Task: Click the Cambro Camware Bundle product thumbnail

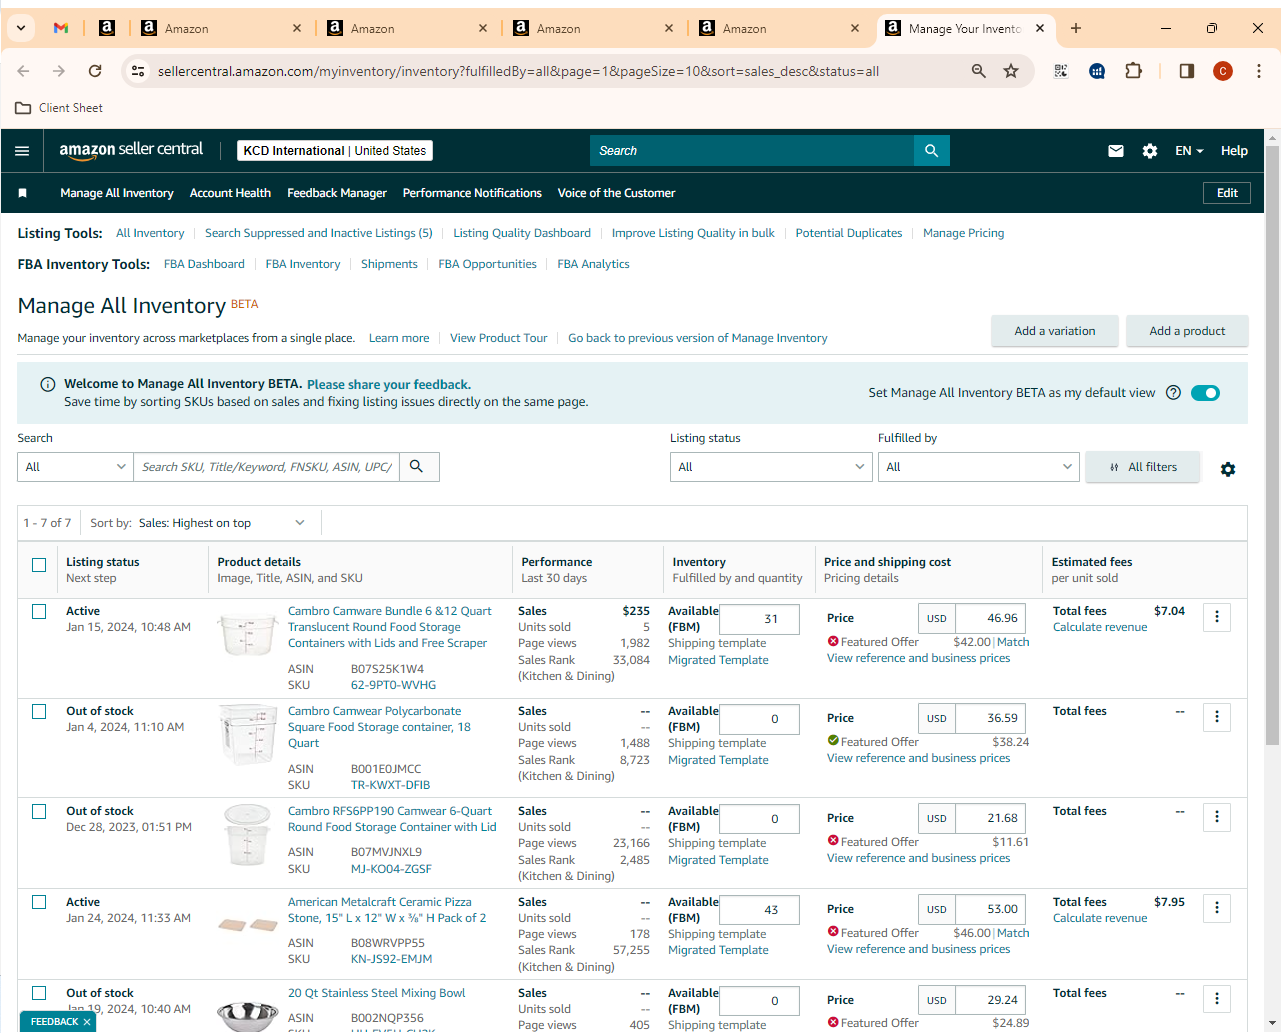Action: [248, 635]
